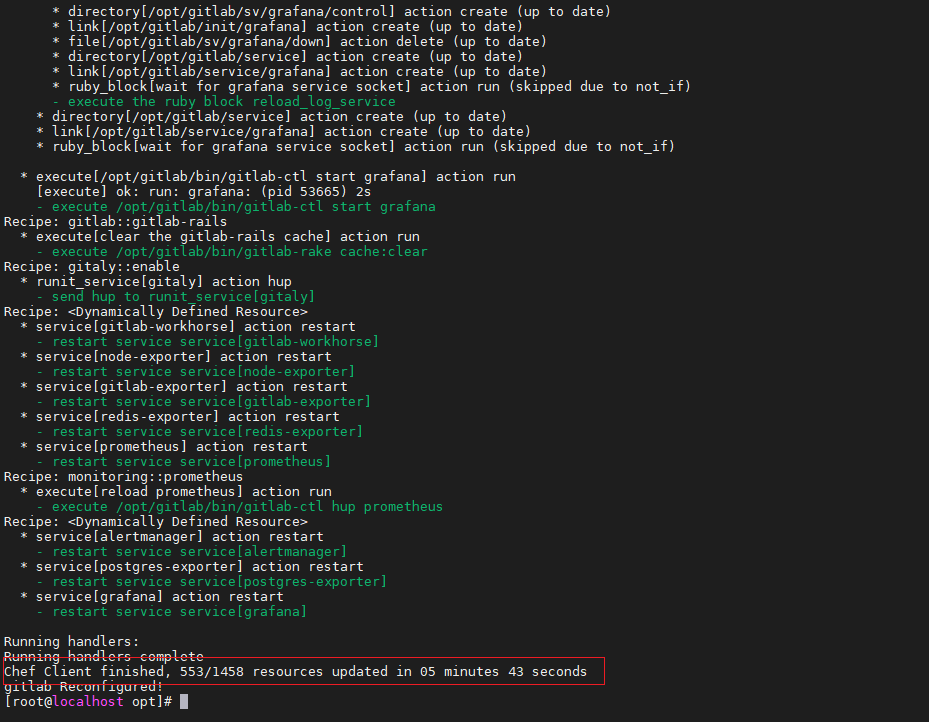929x722 pixels.
Task: Click 'service[alertmanager] action restart' line
Action: tap(172, 537)
